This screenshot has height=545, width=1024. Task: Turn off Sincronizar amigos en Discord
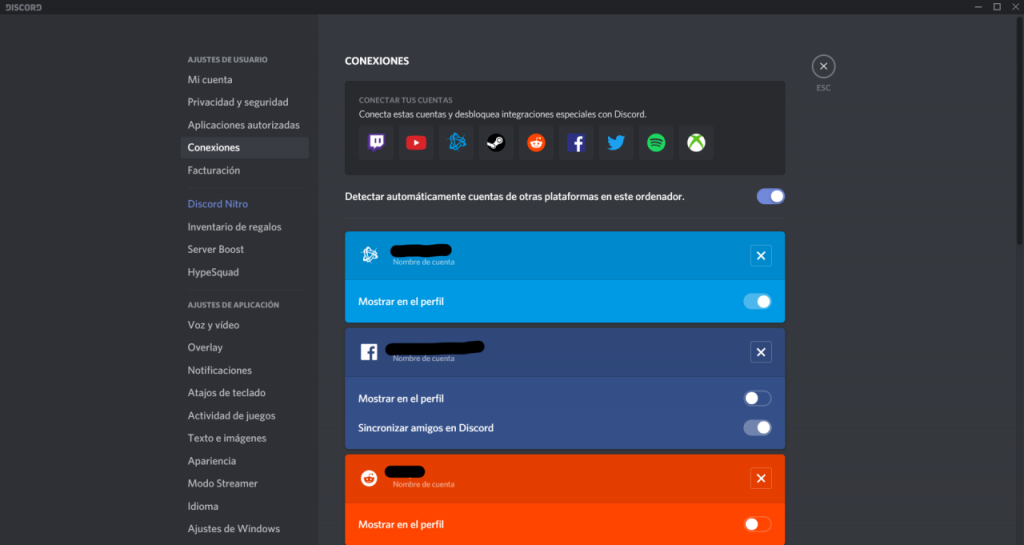coord(757,428)
